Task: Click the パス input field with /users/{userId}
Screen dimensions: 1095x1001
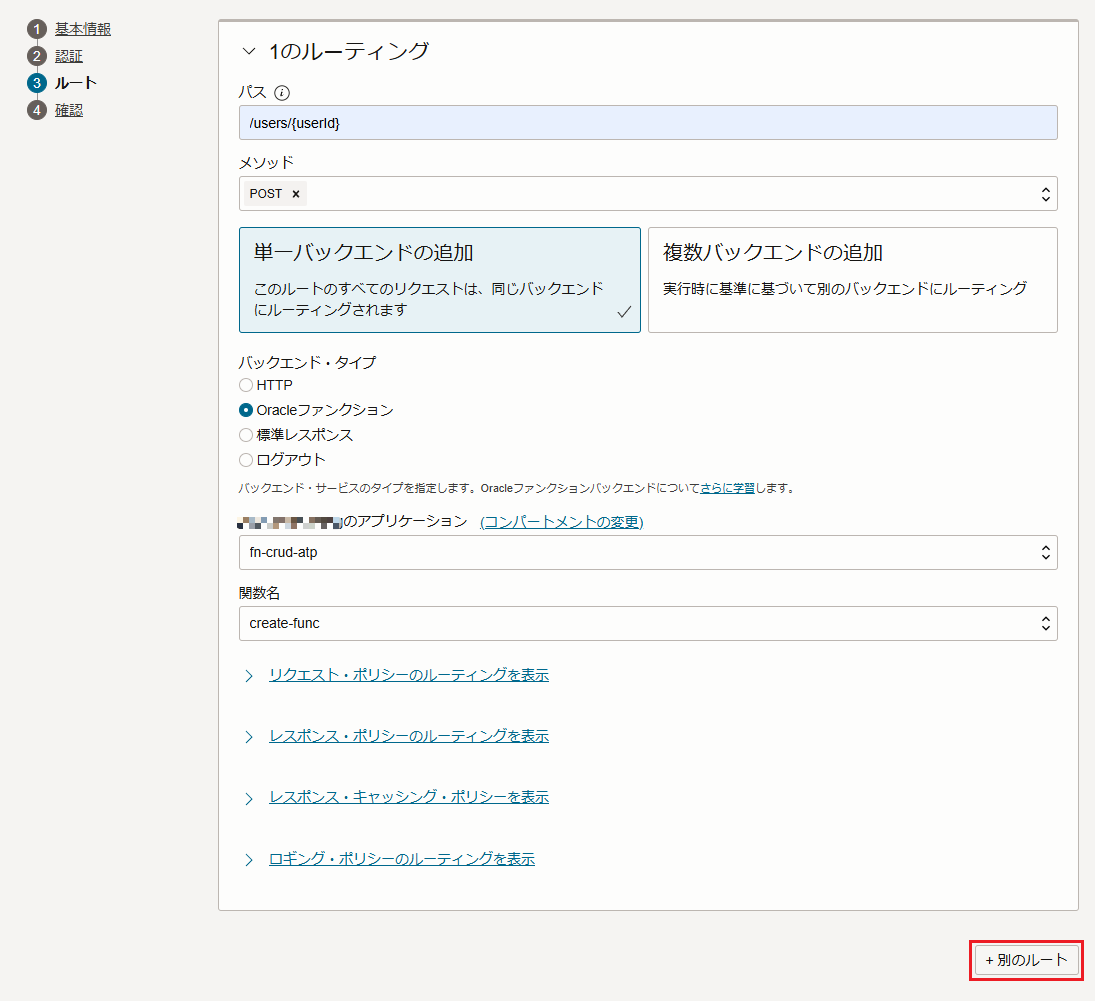Action: [647, 123]
